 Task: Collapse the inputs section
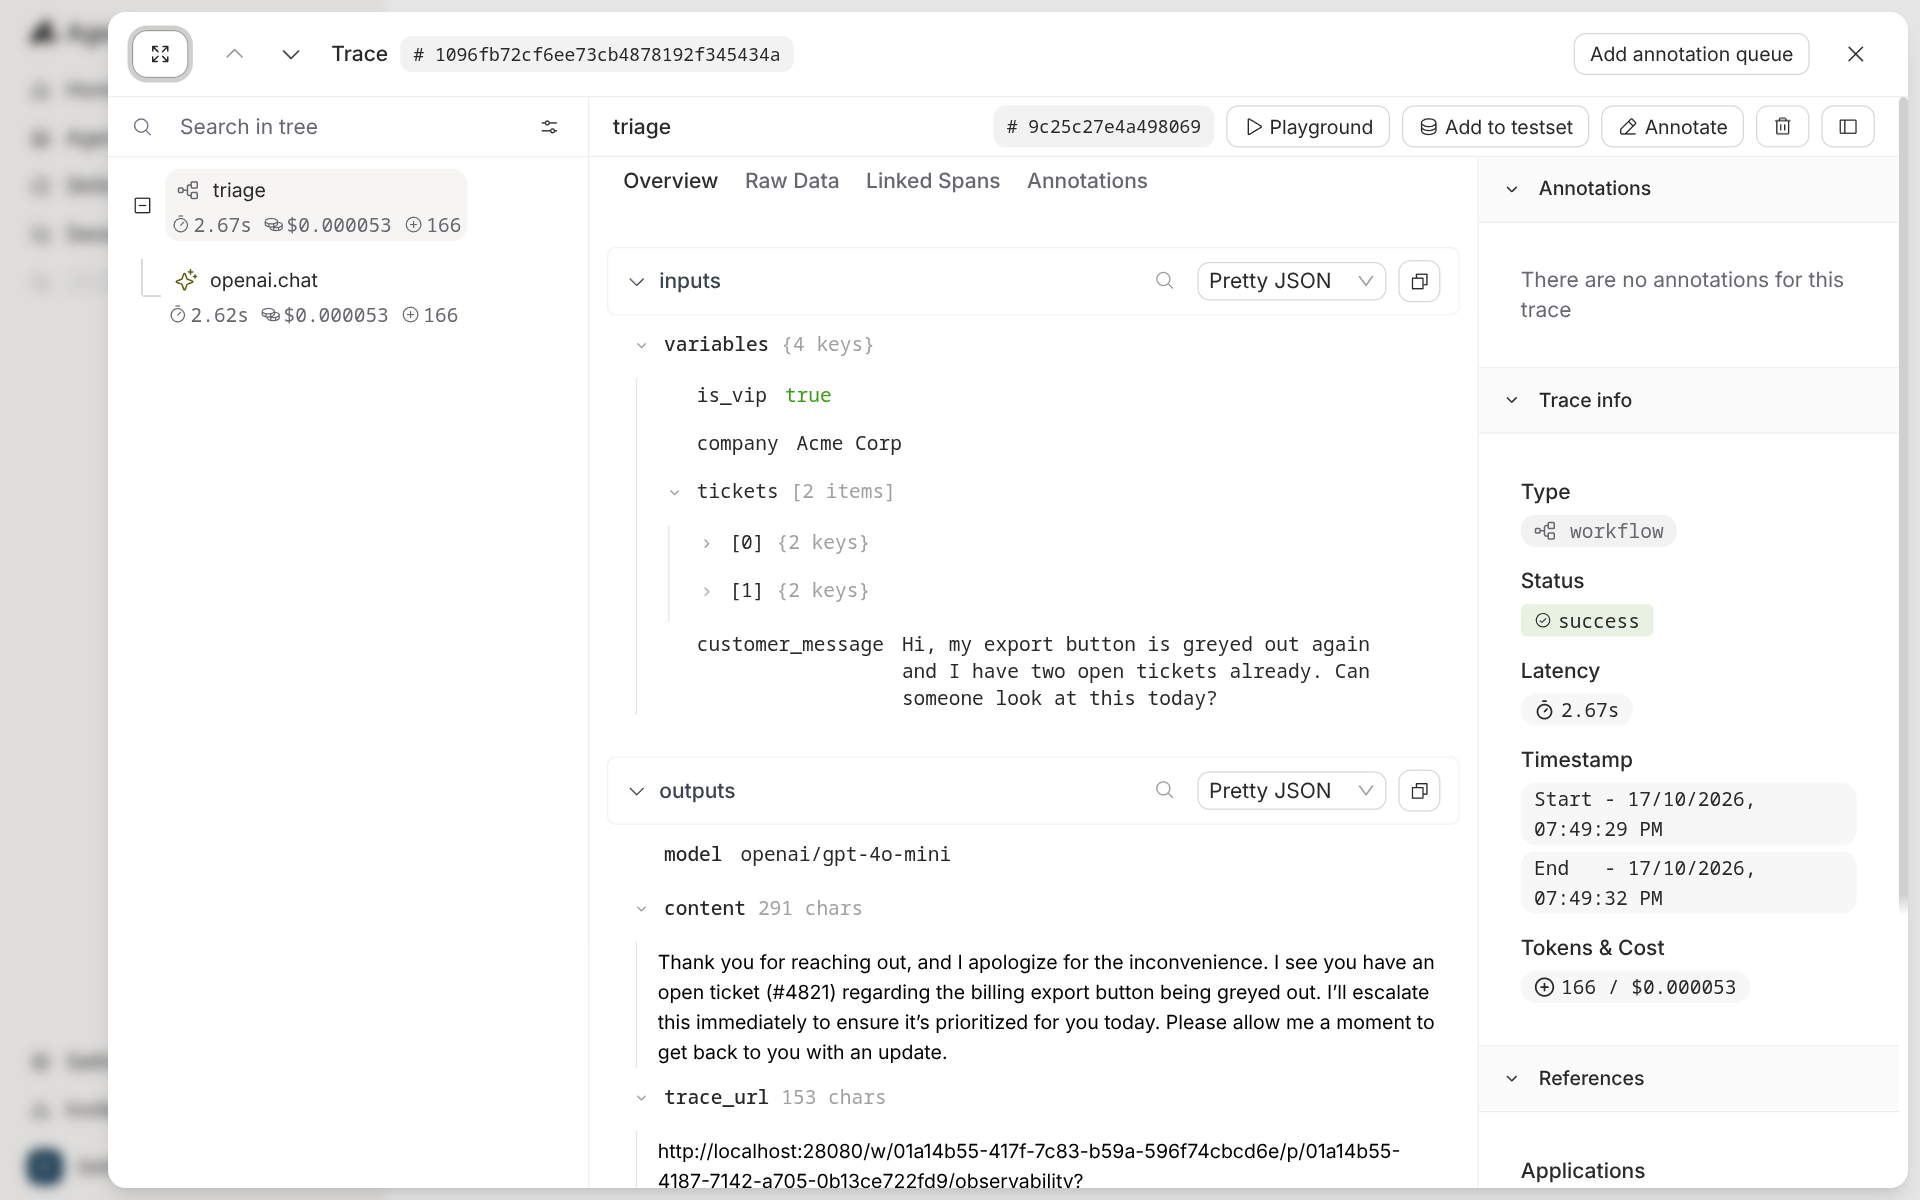pyautogui.click(x=637, y=282)
